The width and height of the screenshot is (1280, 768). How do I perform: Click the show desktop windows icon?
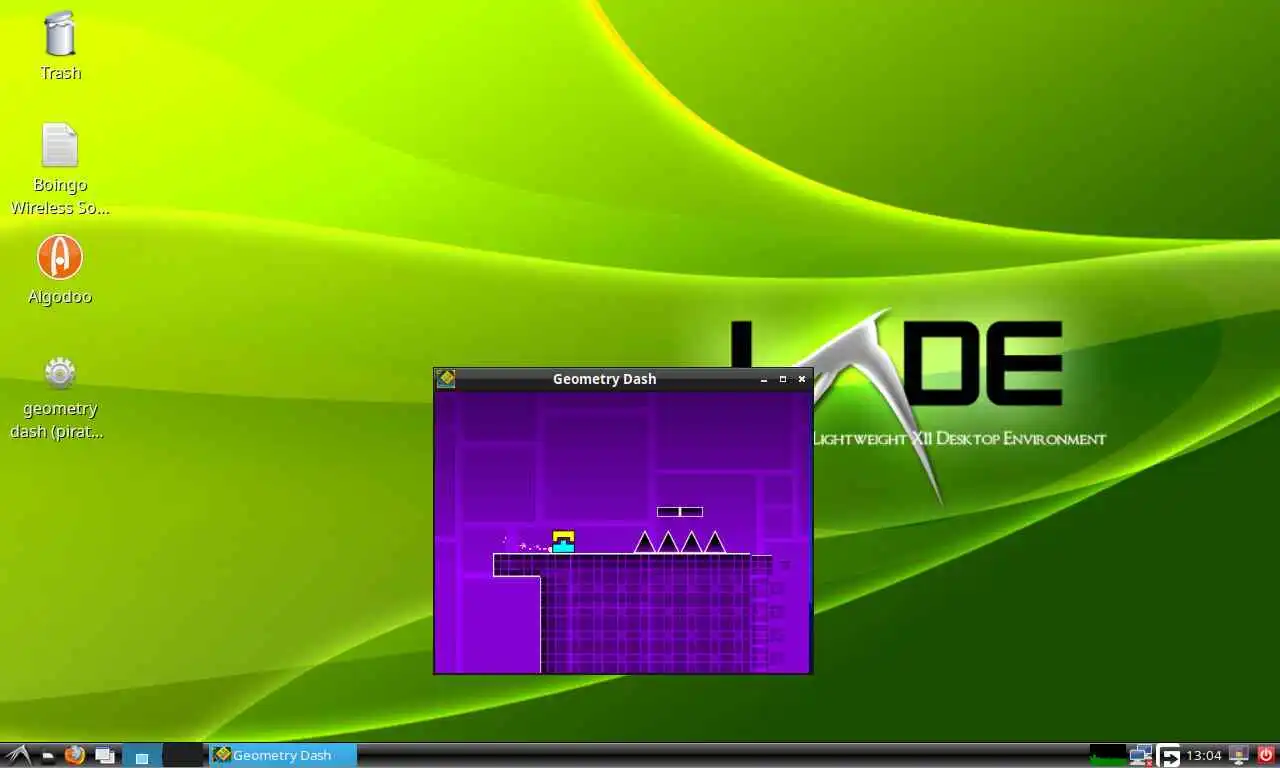click(x=104, y=755)
